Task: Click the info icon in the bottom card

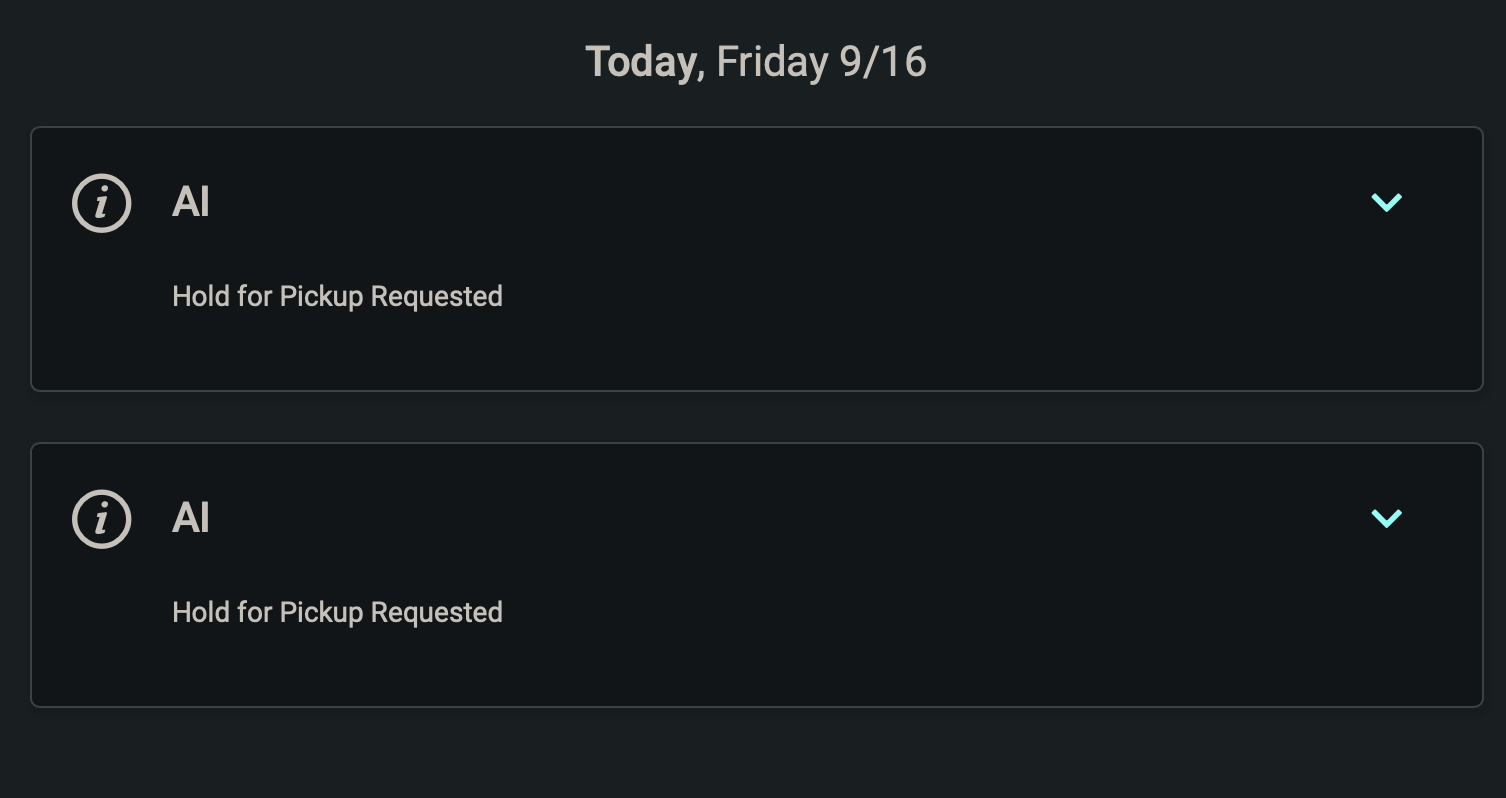Action: [x=102, y=519]
